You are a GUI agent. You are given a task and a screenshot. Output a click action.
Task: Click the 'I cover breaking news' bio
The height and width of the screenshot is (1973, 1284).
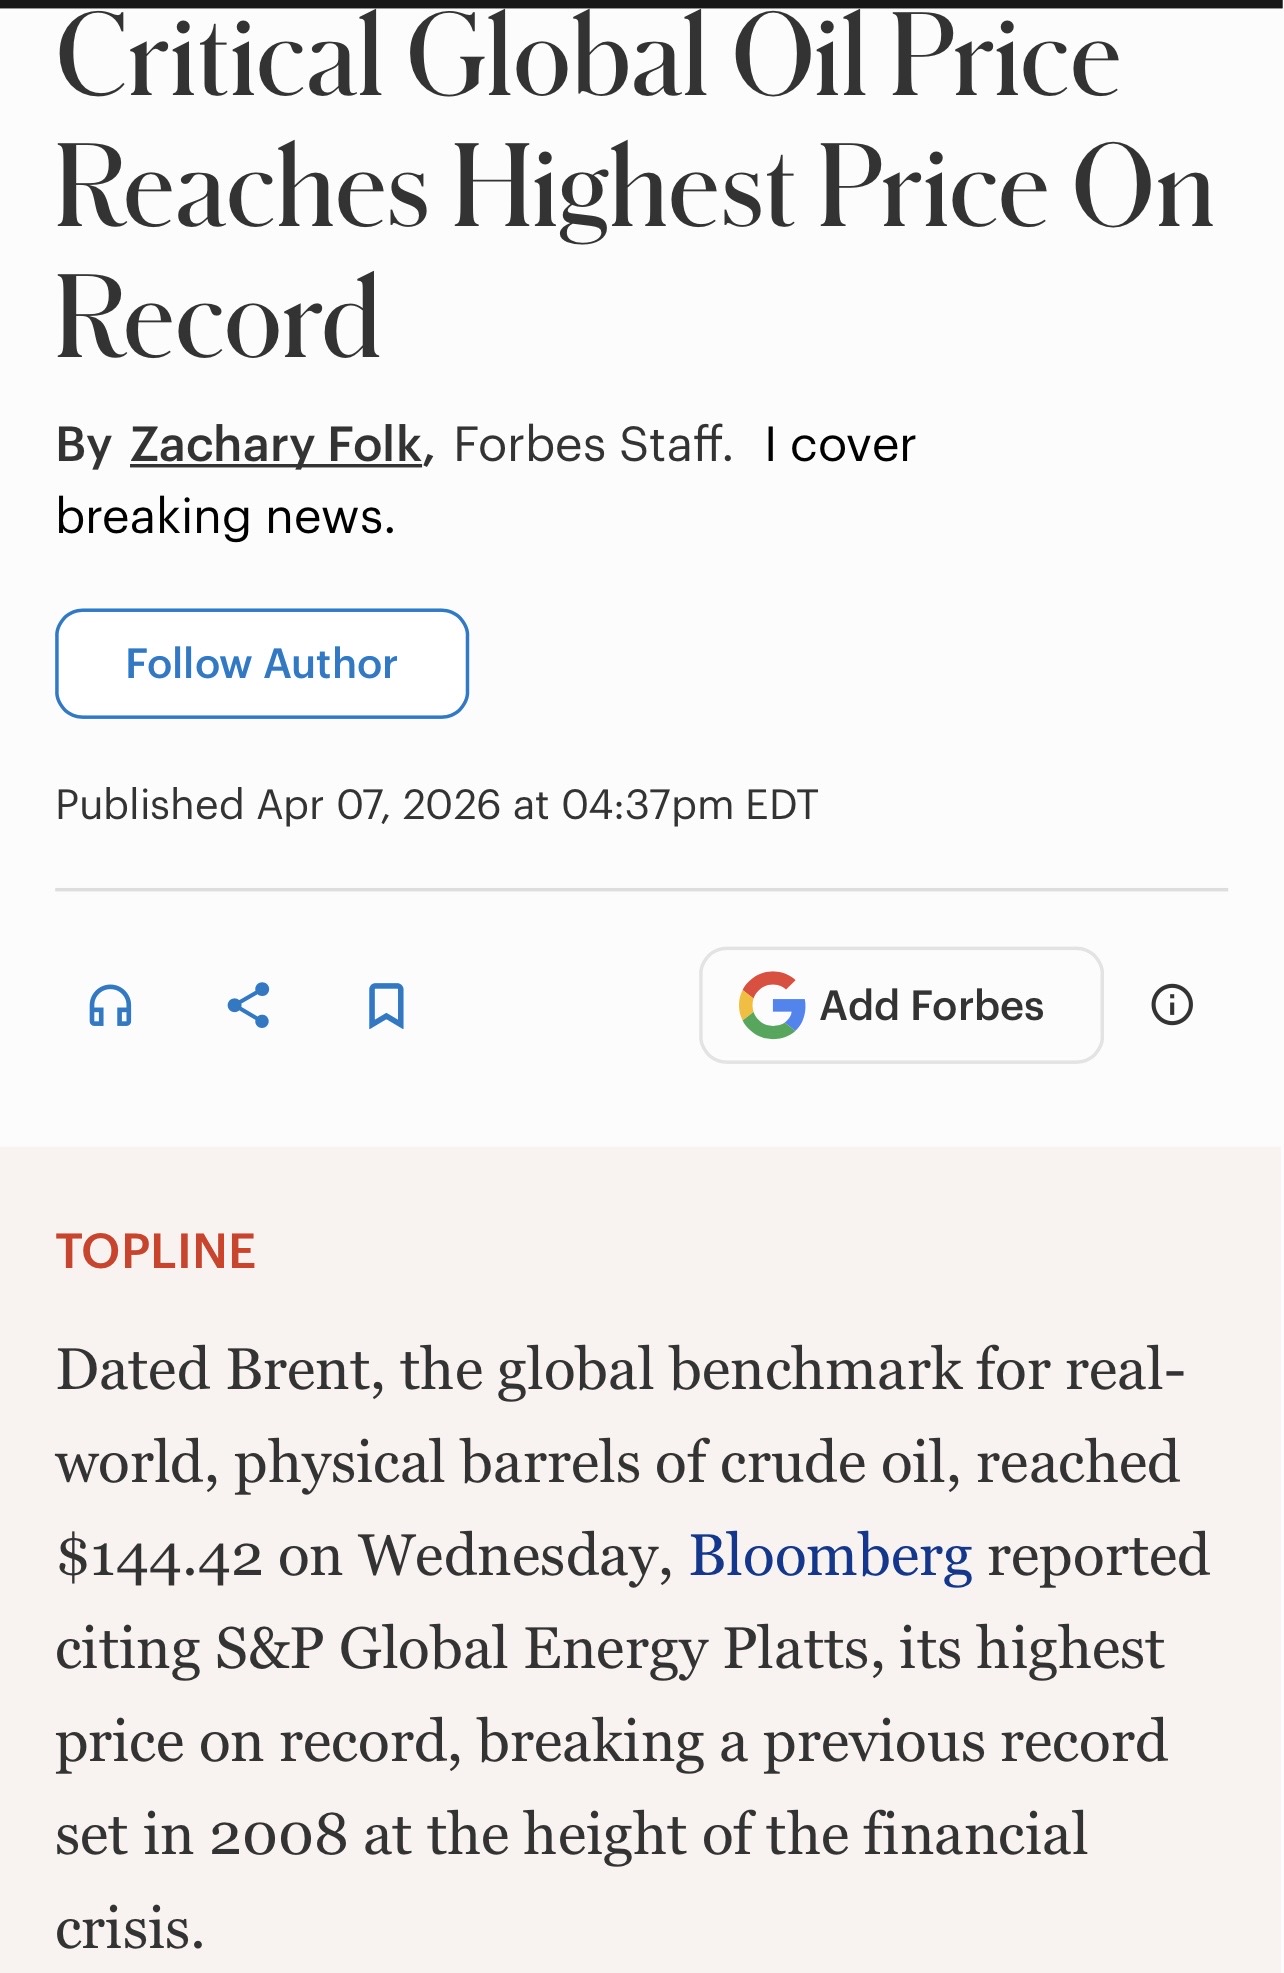pyautogui.click(x=486, y=480)
